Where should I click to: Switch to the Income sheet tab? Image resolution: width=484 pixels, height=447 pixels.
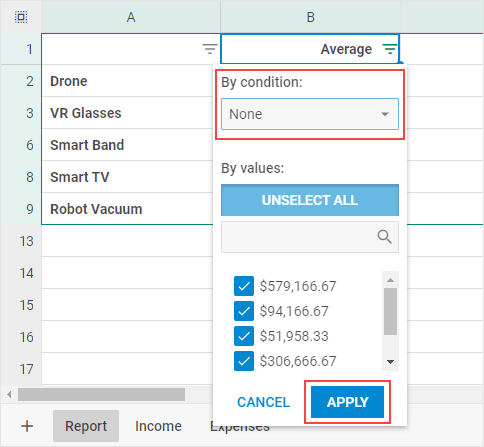coord(158,426)
